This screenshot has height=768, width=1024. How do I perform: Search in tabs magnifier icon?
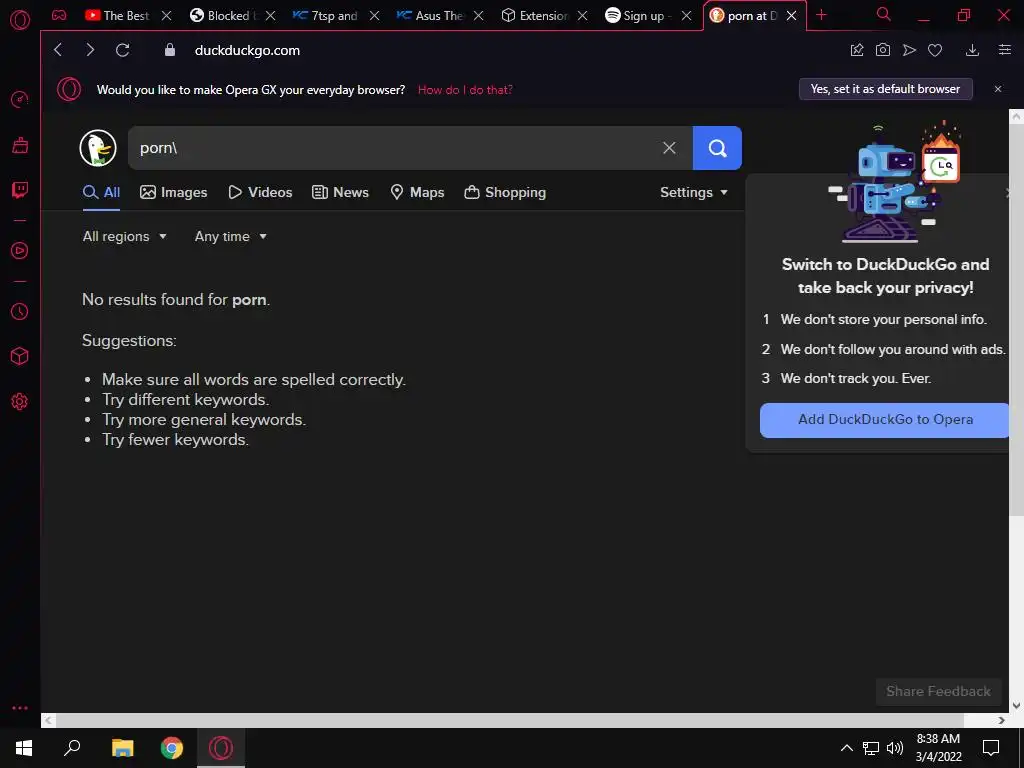click(x=884, y=14)
